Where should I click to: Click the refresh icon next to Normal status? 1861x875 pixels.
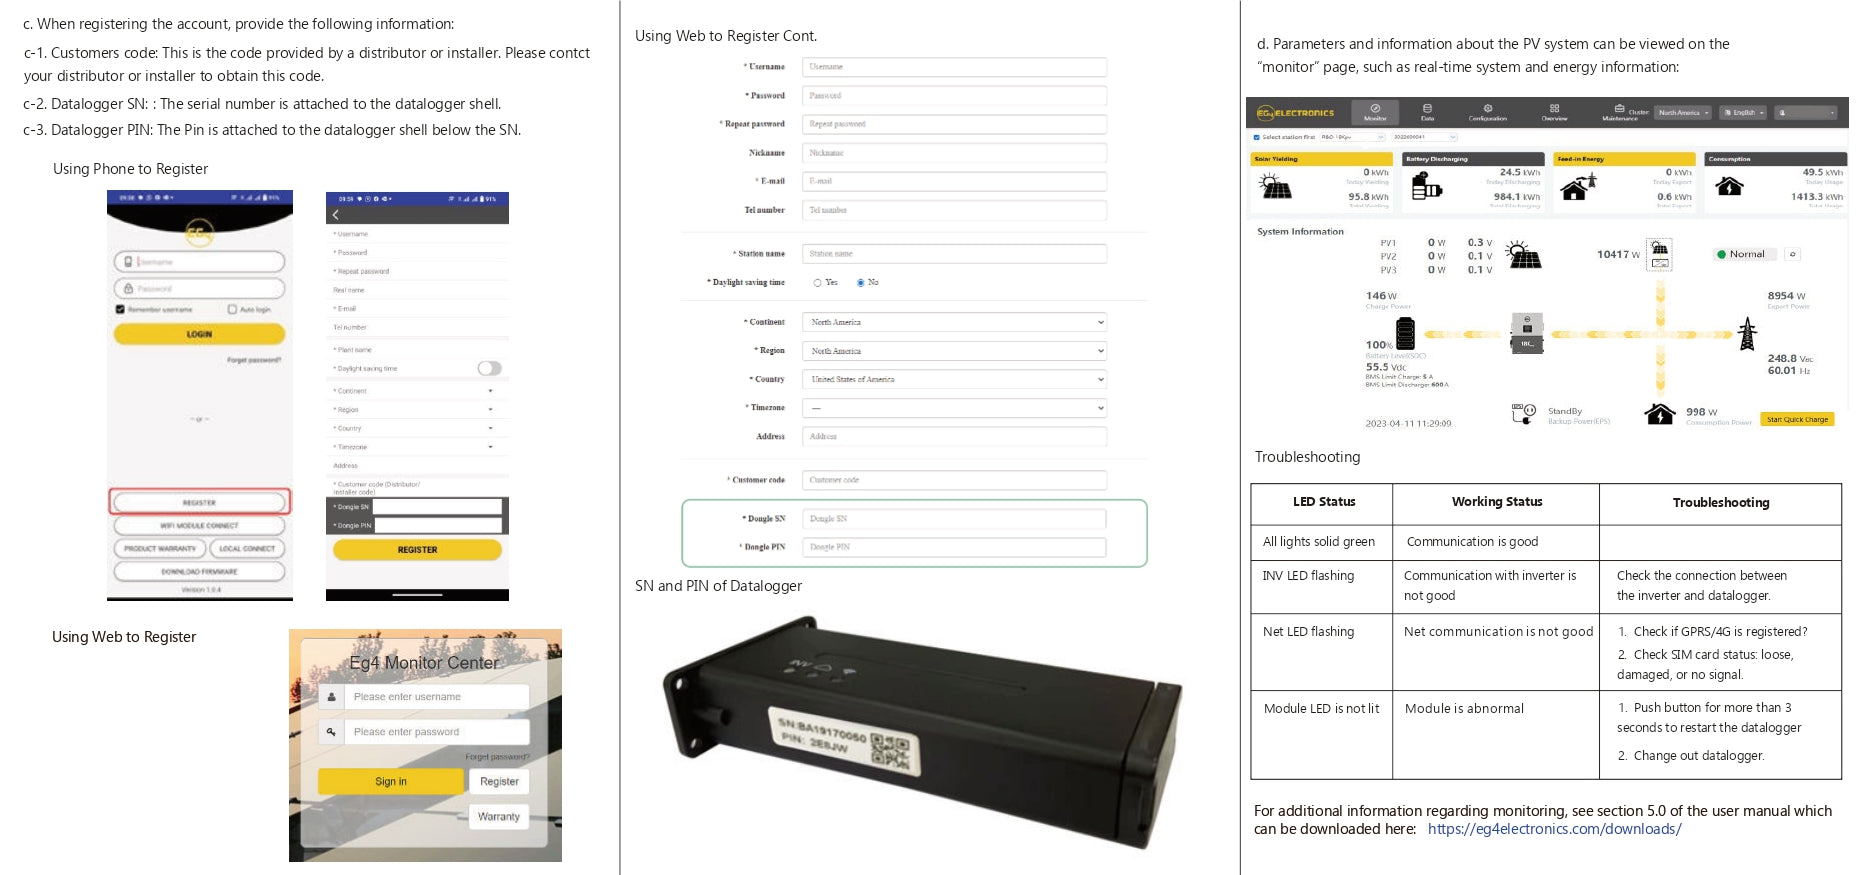1793,254
